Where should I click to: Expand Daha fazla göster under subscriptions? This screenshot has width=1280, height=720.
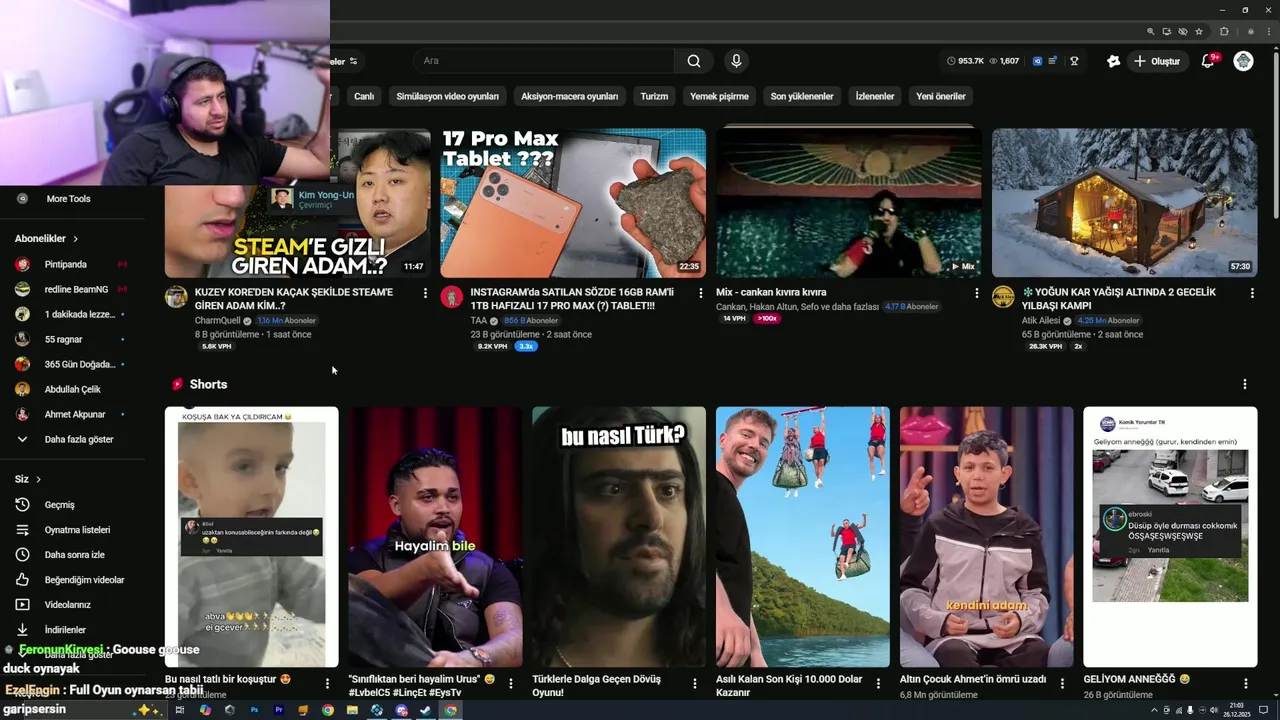pos(68,439)
